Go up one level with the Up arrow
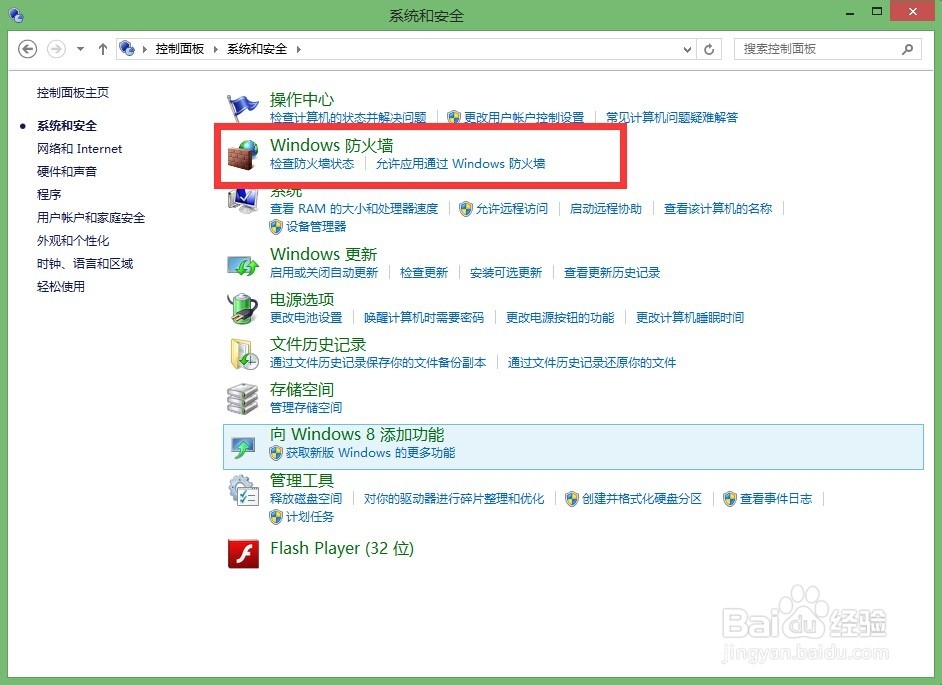 pyautogui.click(x=103, y=49)
